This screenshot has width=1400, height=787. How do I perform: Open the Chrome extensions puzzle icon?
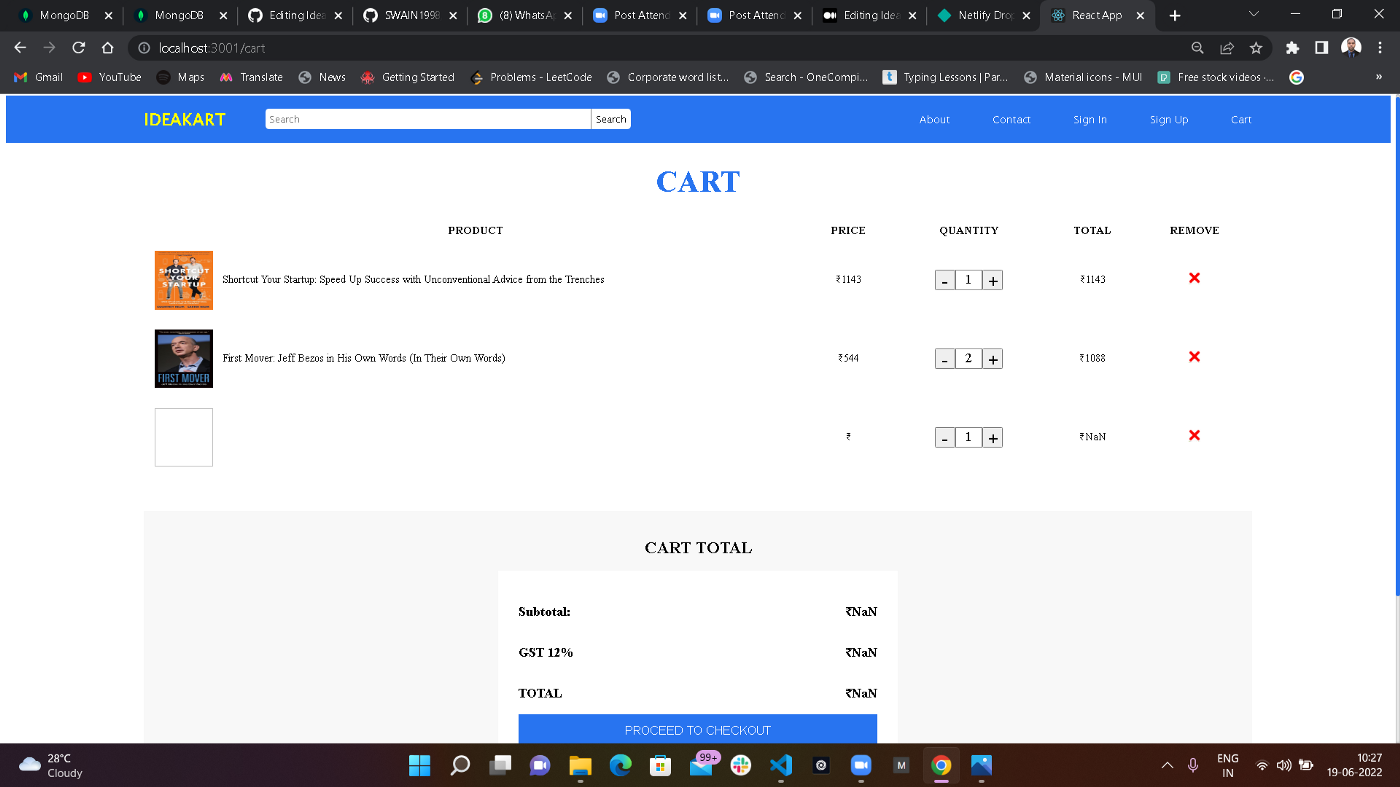(x=1292, y=47)
